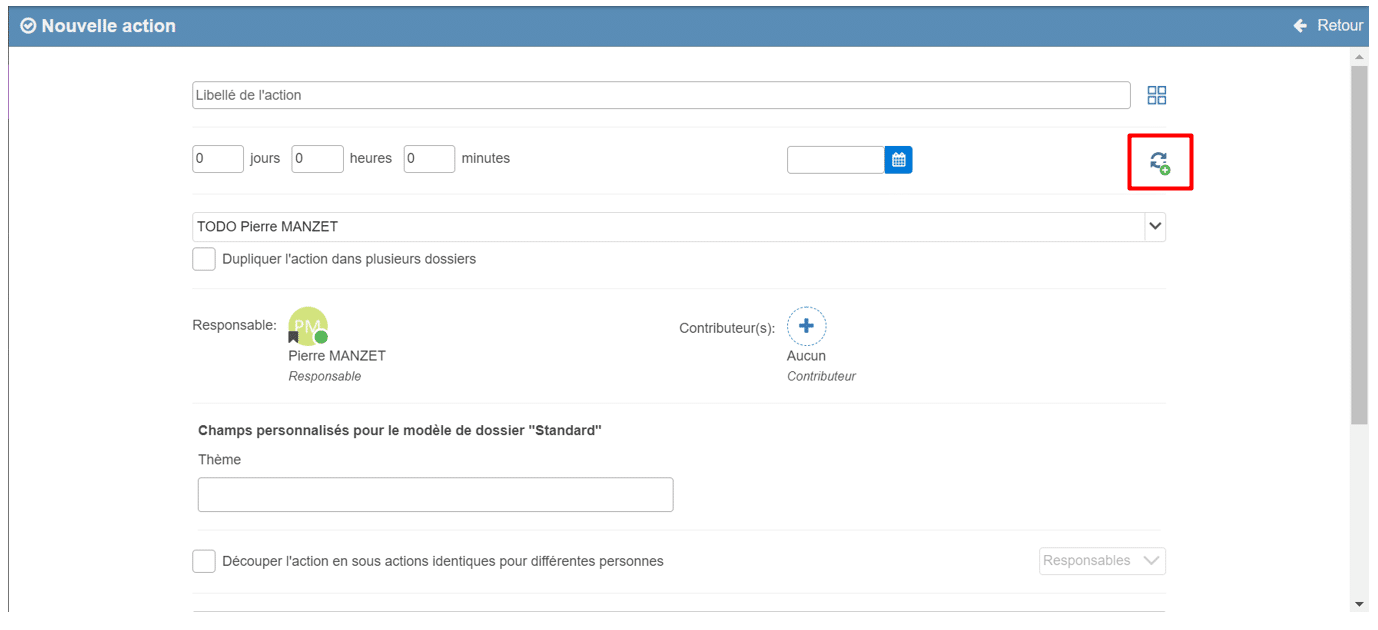
Task: Add a contributor with the plus icon
Action: coord(806,326)
